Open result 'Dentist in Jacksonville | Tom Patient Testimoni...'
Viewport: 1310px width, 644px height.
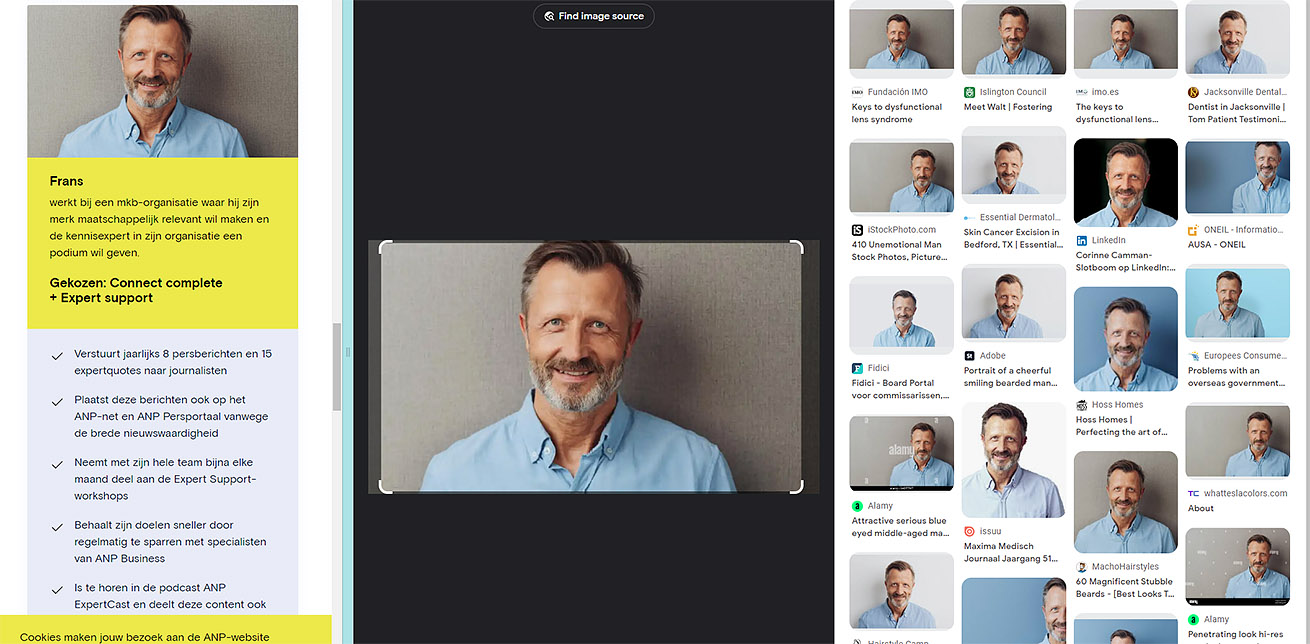(1237, 113)
